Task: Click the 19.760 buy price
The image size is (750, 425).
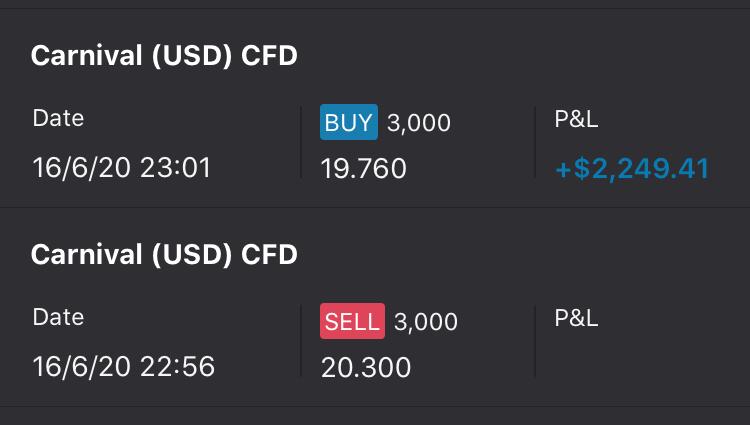Action: [x=364, y=168]
